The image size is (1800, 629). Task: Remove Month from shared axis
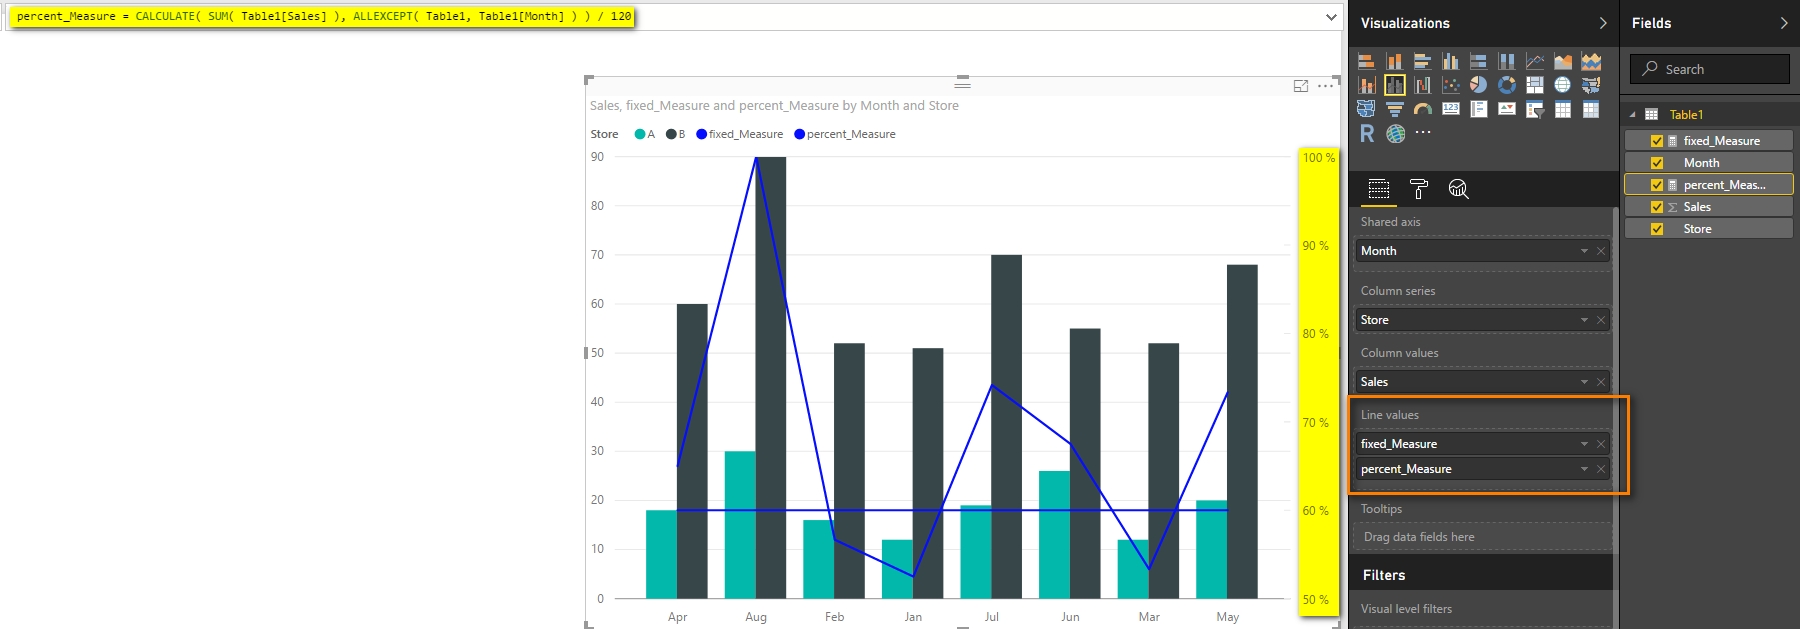[x=1601, y=251]
